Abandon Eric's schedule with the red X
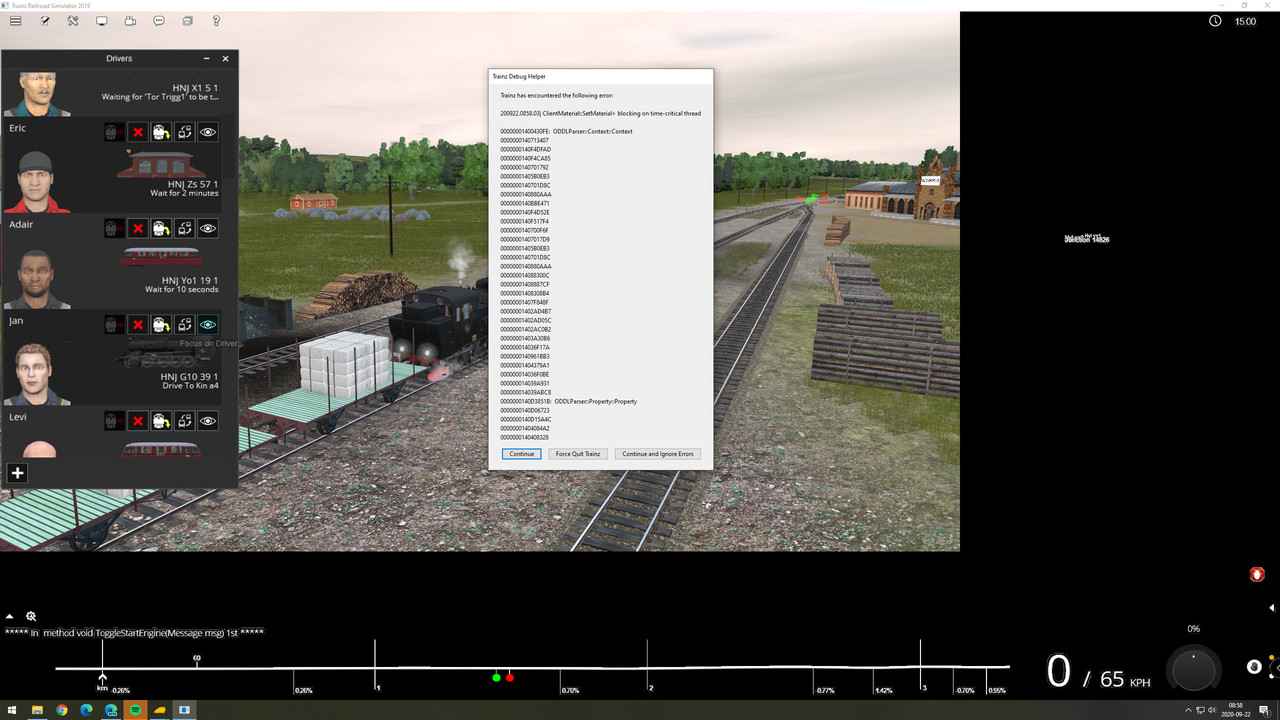This screenshot has width=1280, height=720. point(138,131)
